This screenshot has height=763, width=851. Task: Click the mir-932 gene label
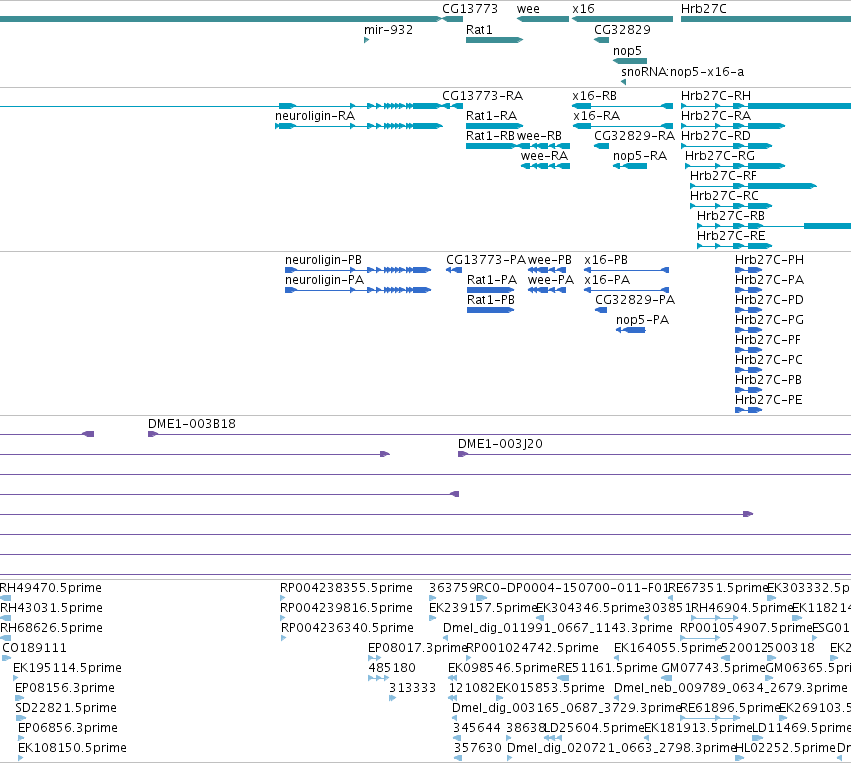[x=388, y=30]
